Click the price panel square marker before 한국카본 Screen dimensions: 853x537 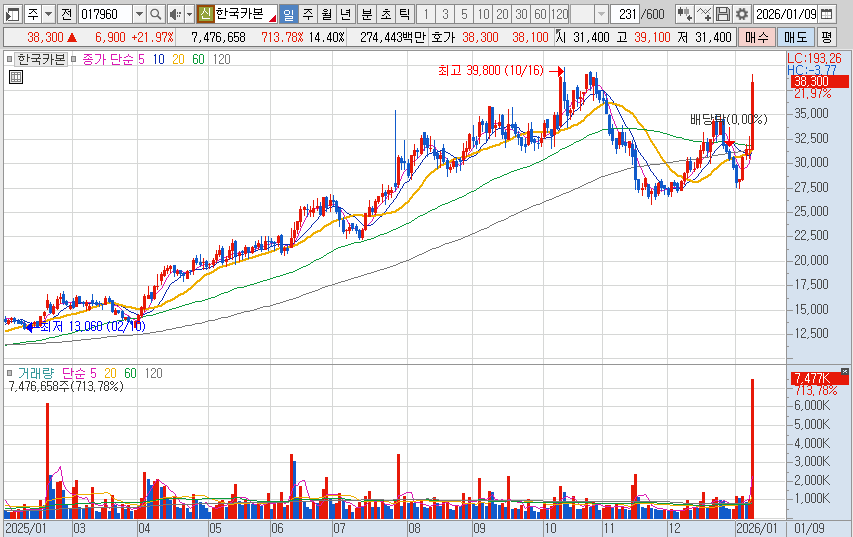9,59
